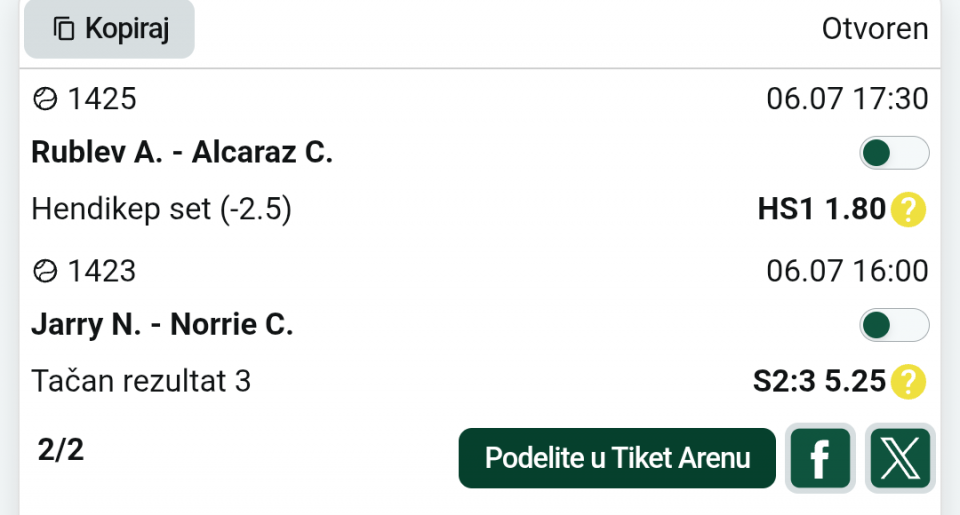The image size is (960, 515).
Task: Click the 2/2 selections counter
Action: click(60, 450)
